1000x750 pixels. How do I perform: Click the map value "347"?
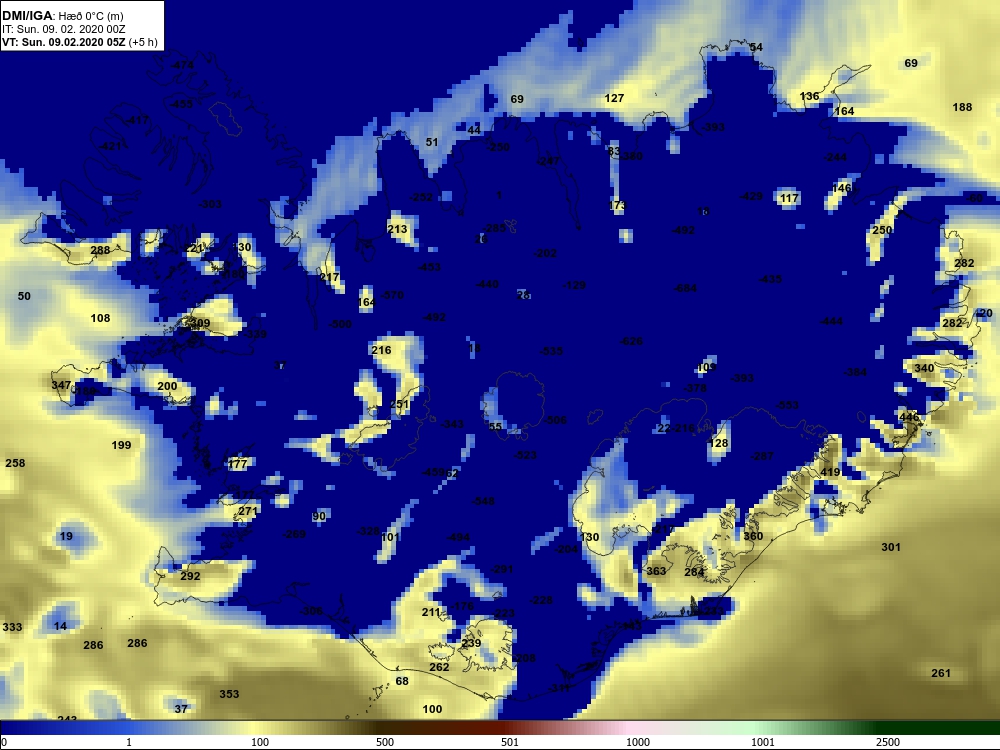[61, 385]
